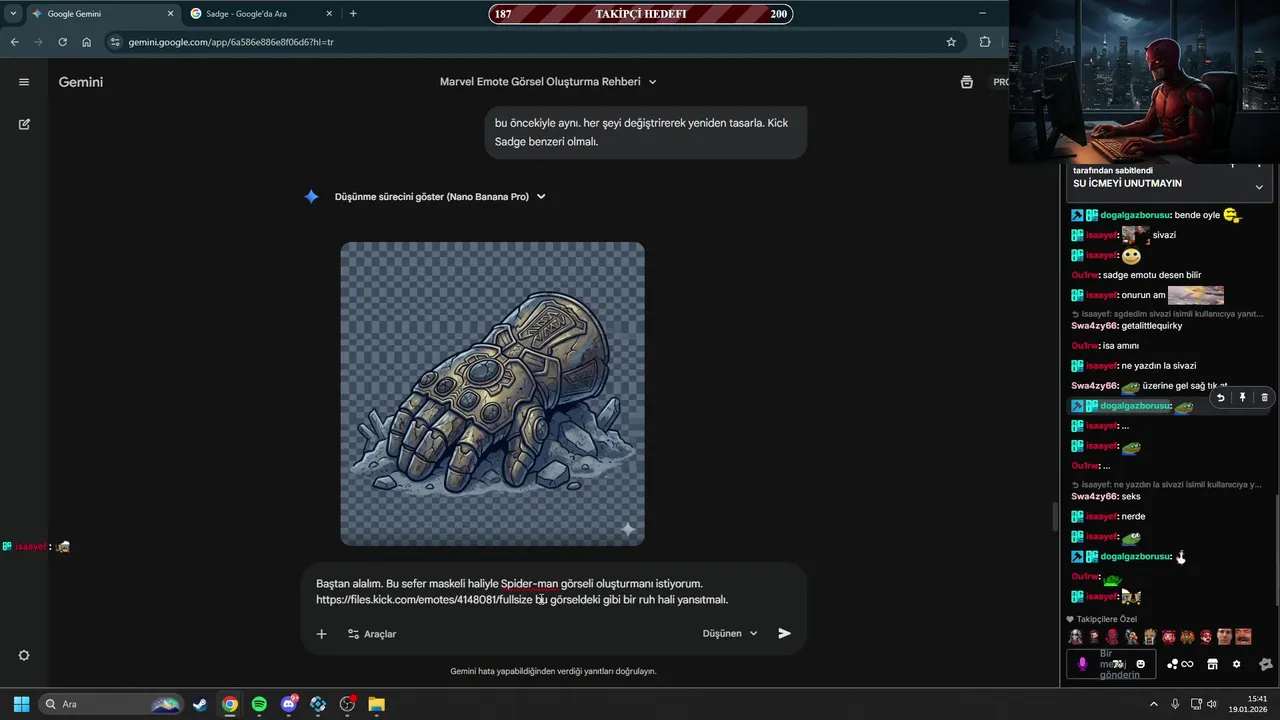This screenshot has height=720, width=1280.
Task: Click the 'sadge emotu desen bilir' message
Action: (x=1152, y=275)
